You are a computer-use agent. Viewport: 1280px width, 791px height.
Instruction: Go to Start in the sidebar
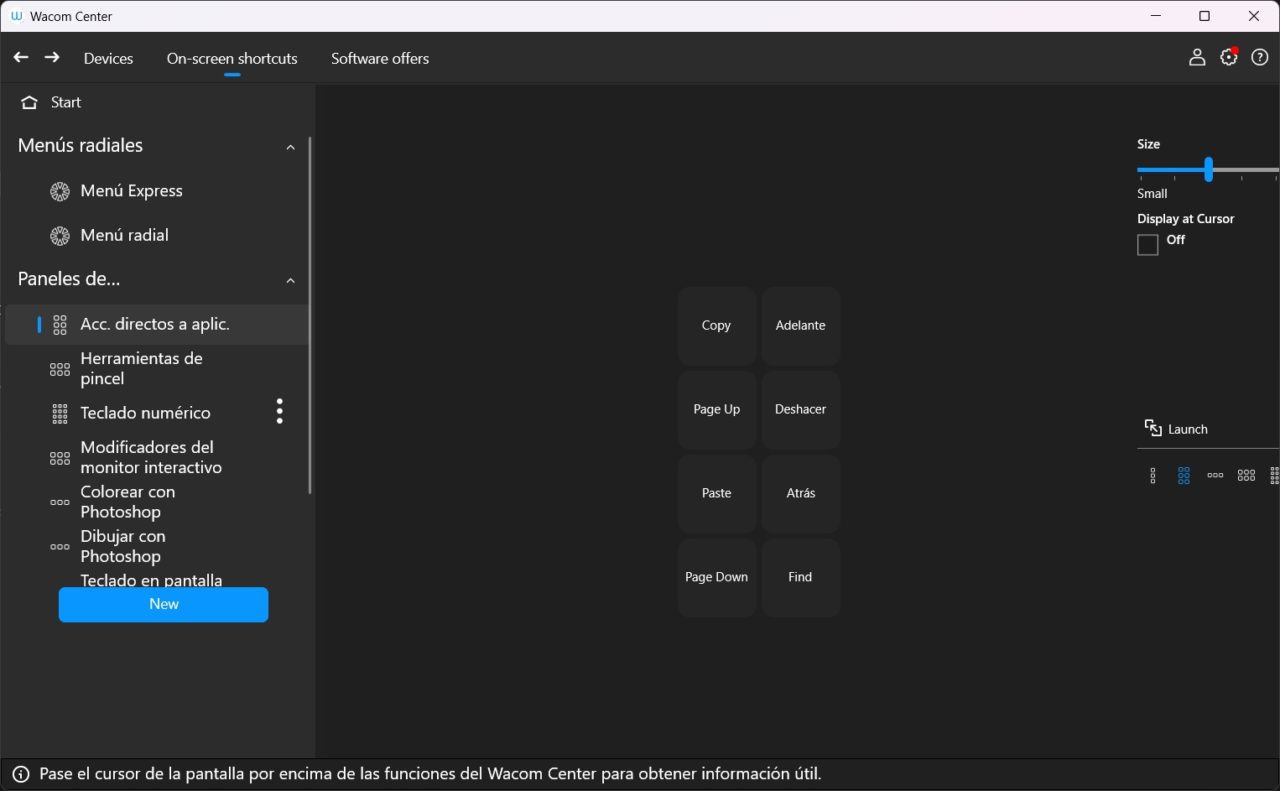pyautogui.click(x=65, y=102)
